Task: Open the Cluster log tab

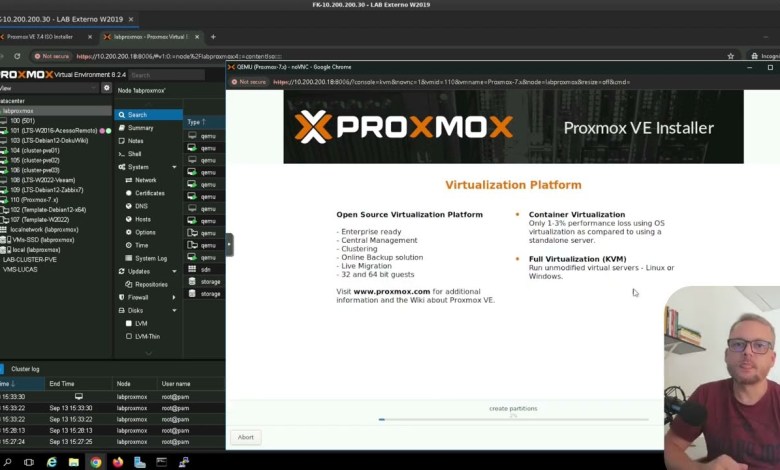Action: pyautogui.click(x=25, y=369)
